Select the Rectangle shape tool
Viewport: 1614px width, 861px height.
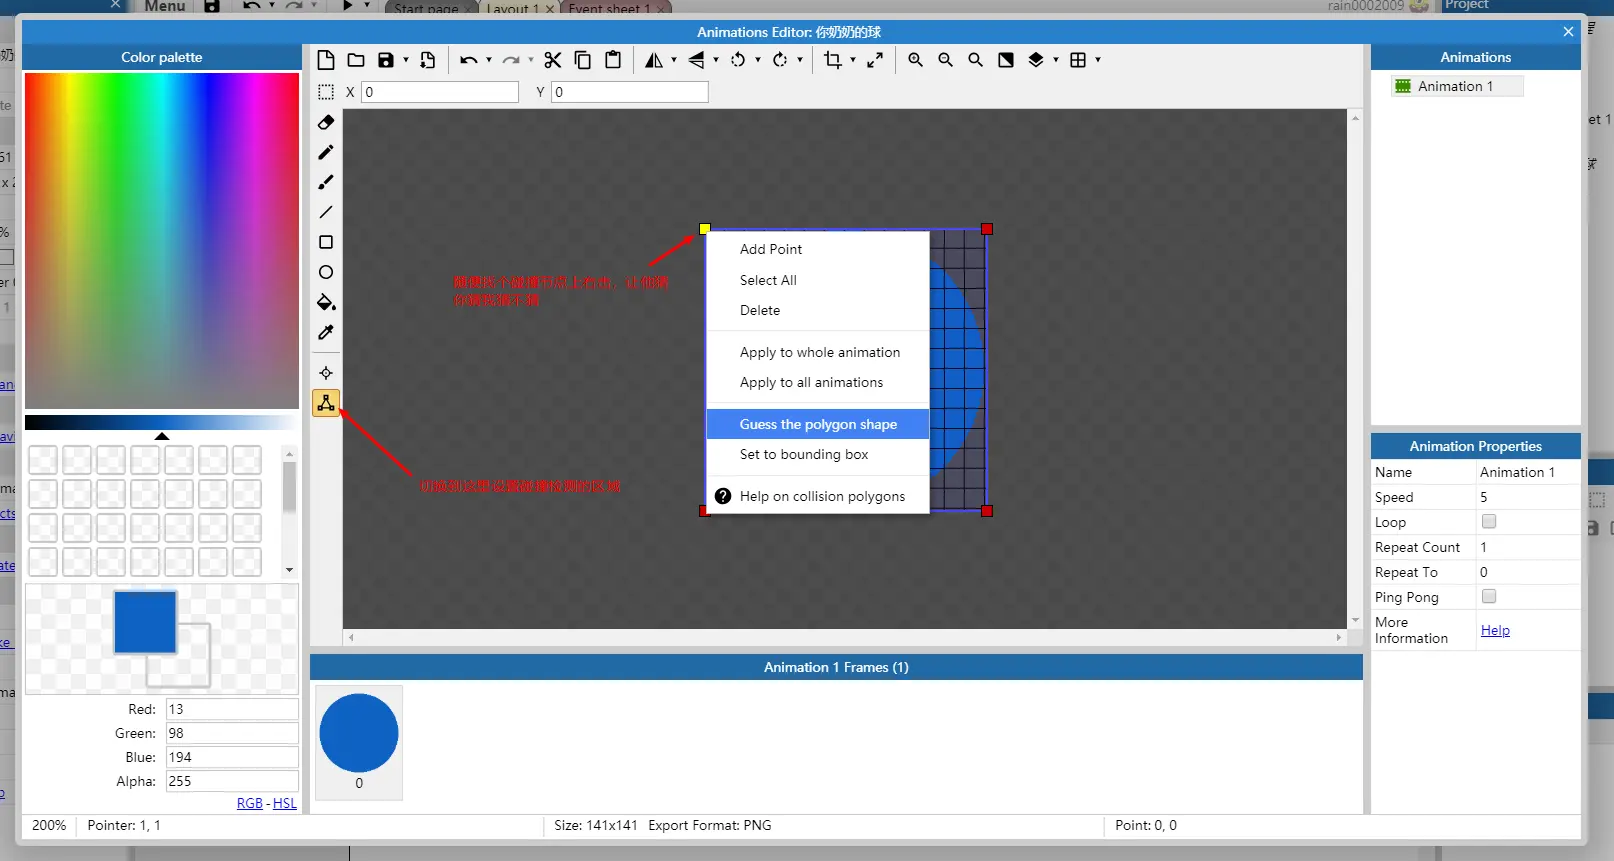326,242
